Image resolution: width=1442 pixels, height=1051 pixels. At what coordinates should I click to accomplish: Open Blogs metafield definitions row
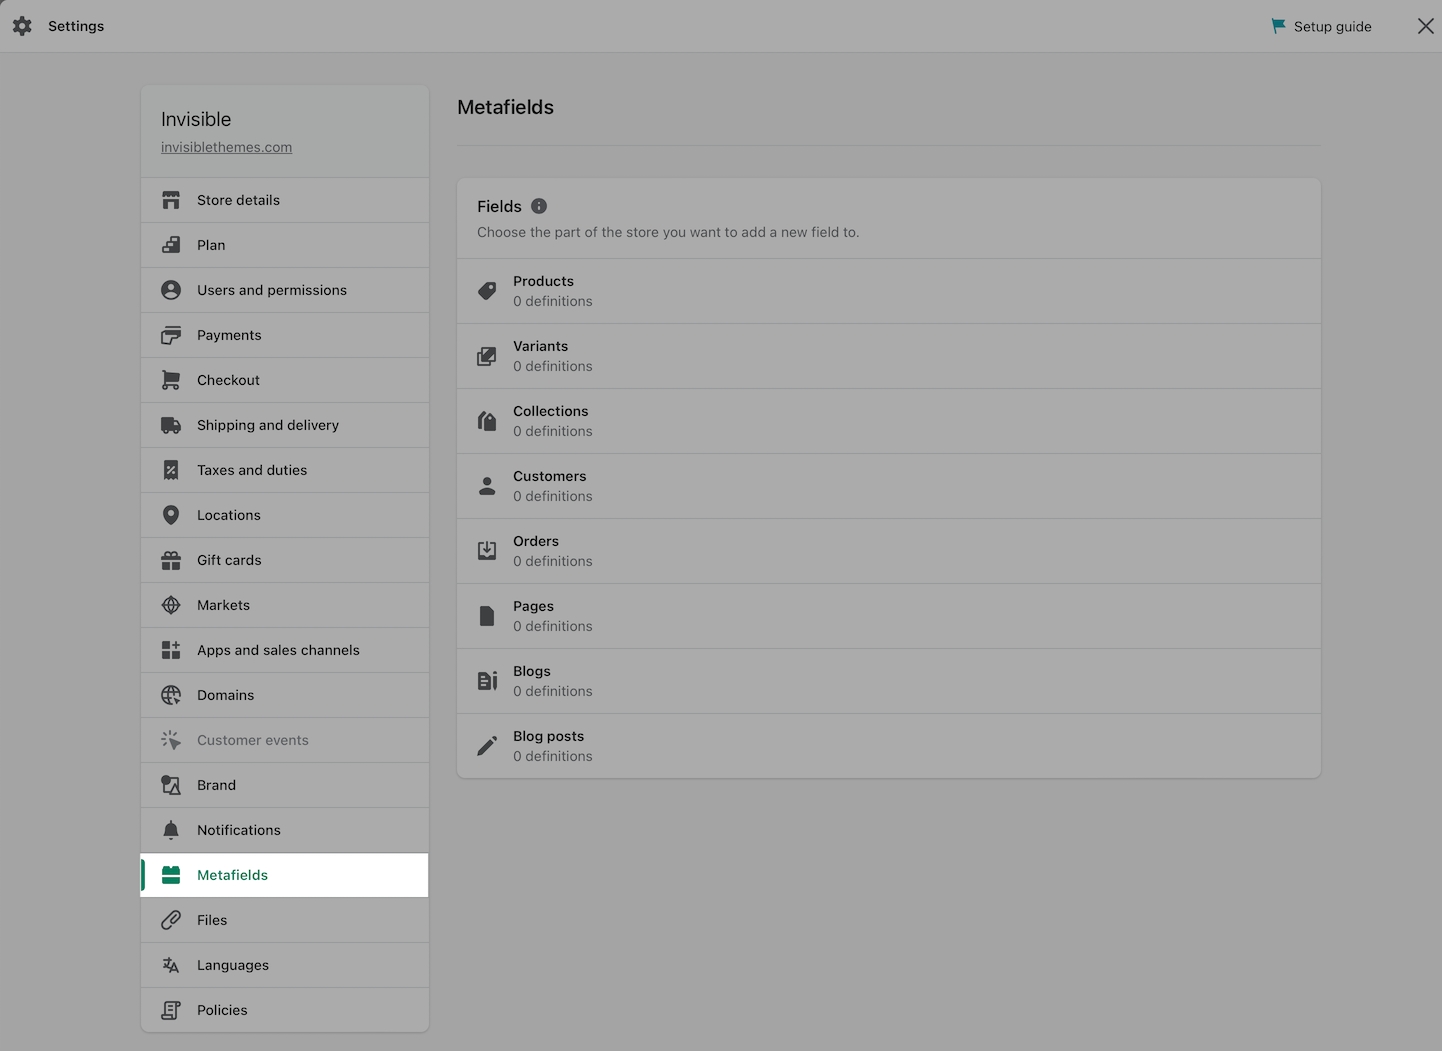888,681
